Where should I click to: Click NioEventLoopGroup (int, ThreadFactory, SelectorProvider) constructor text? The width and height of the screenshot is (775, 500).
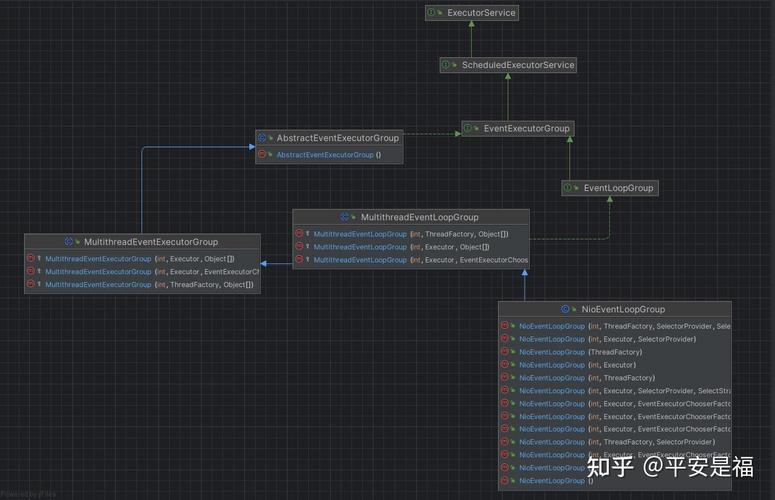tap(617, 442)
